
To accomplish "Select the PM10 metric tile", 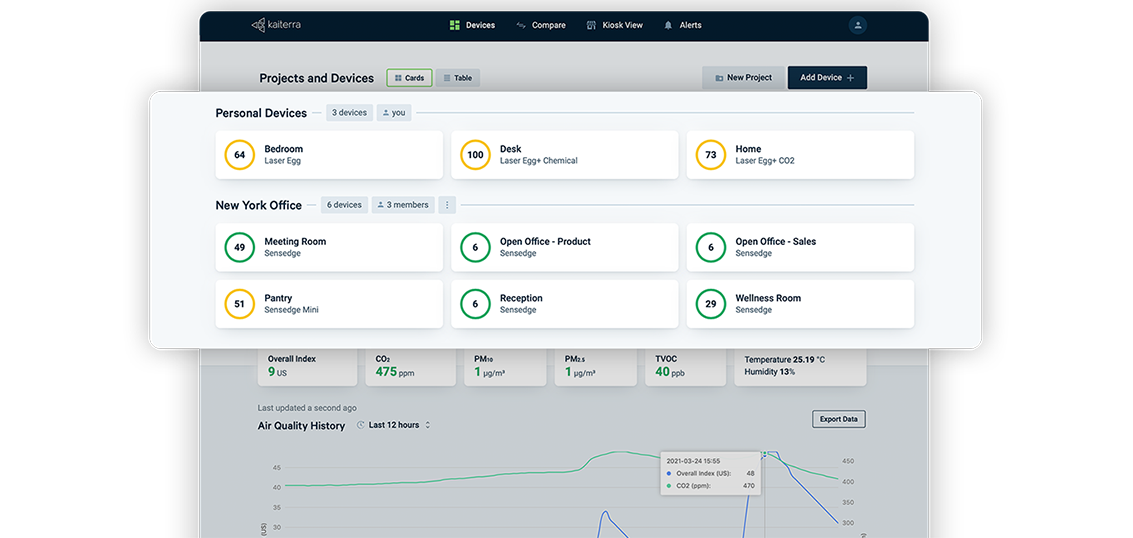I will coord(505,367).
